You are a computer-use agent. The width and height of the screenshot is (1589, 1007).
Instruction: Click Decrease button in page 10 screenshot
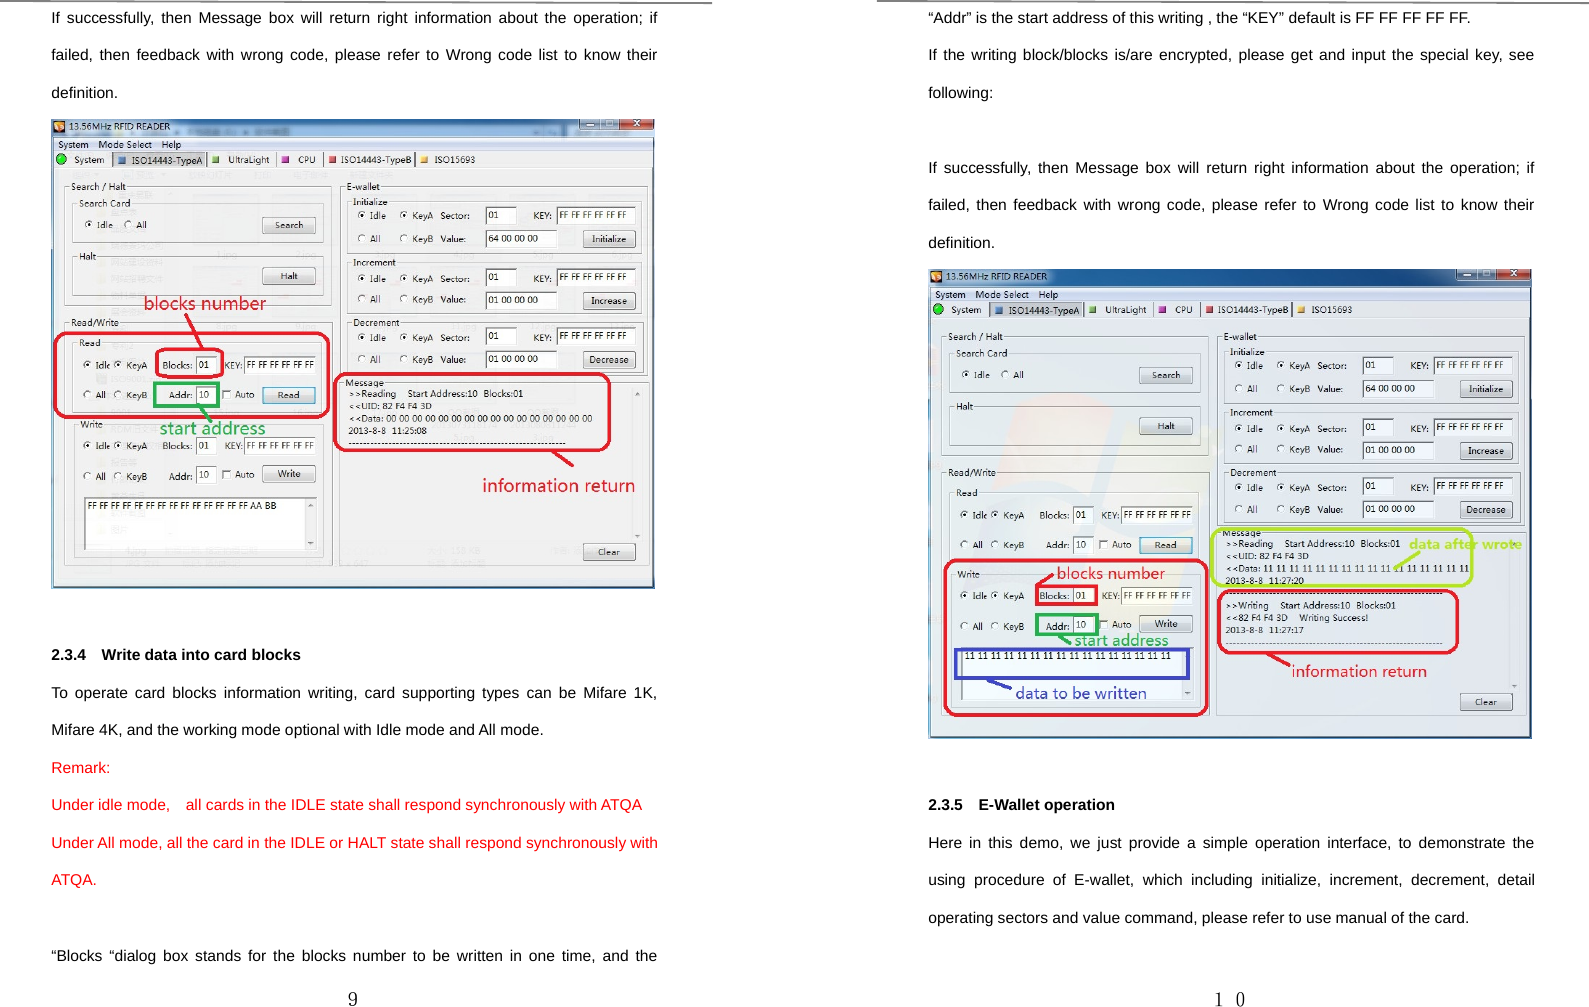pos(1486,510)
